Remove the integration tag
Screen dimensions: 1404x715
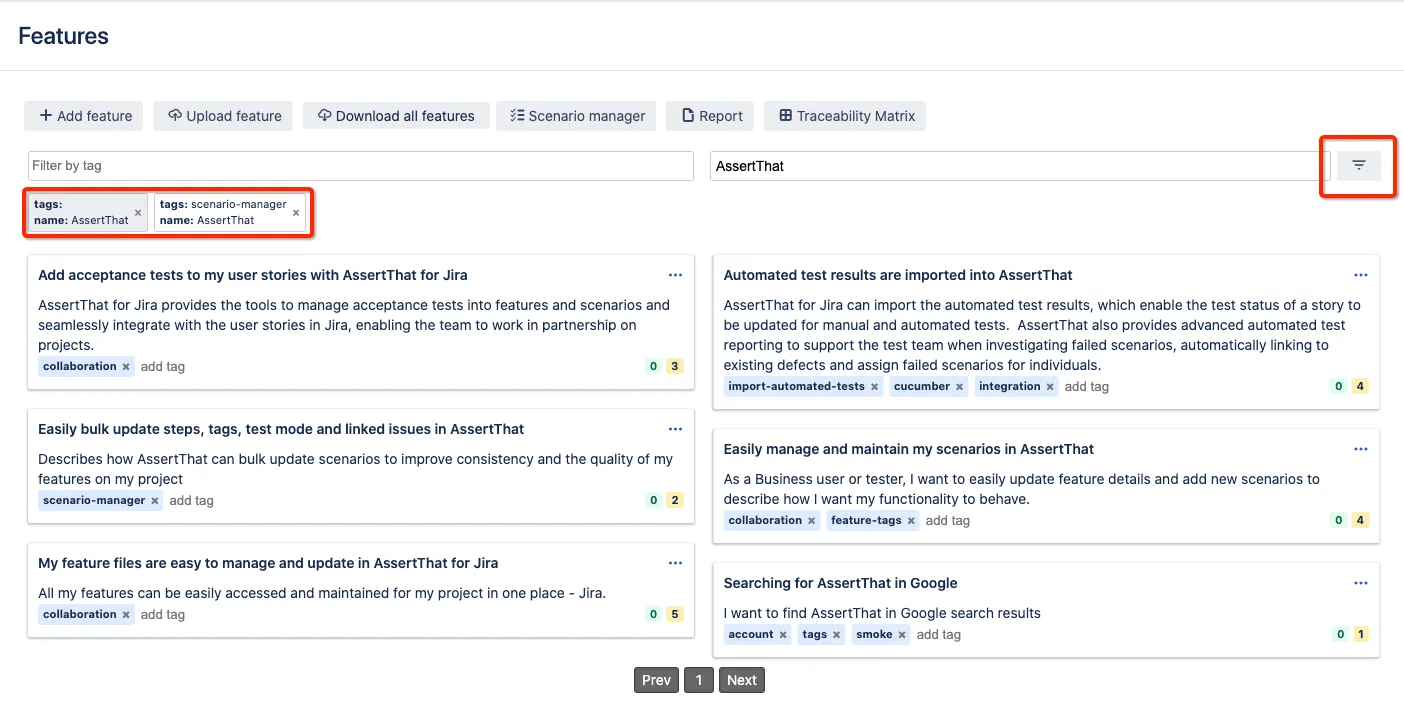tap(1050, 387)
